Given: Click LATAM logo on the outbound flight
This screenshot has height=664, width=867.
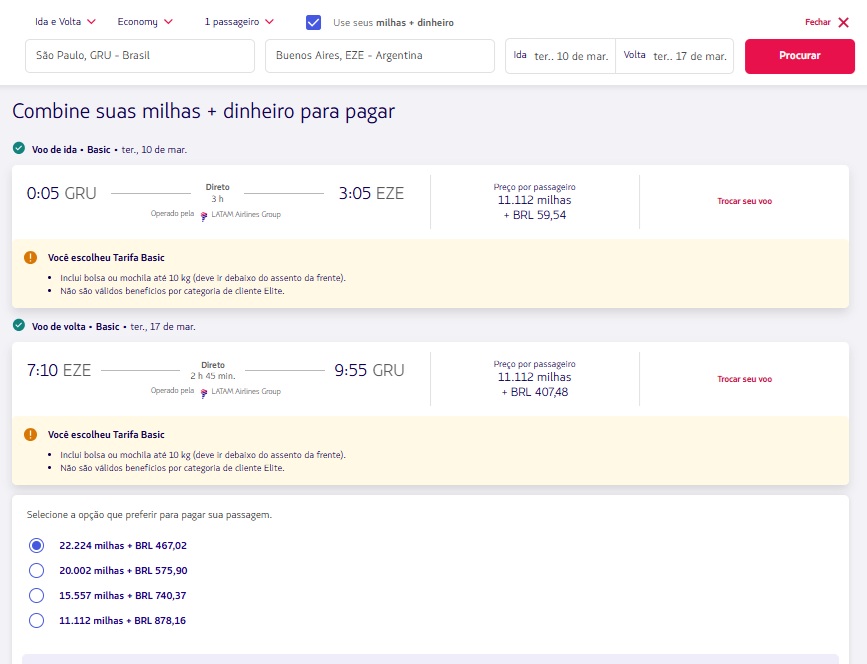Looking at the screenshot, I should [204, 215].
